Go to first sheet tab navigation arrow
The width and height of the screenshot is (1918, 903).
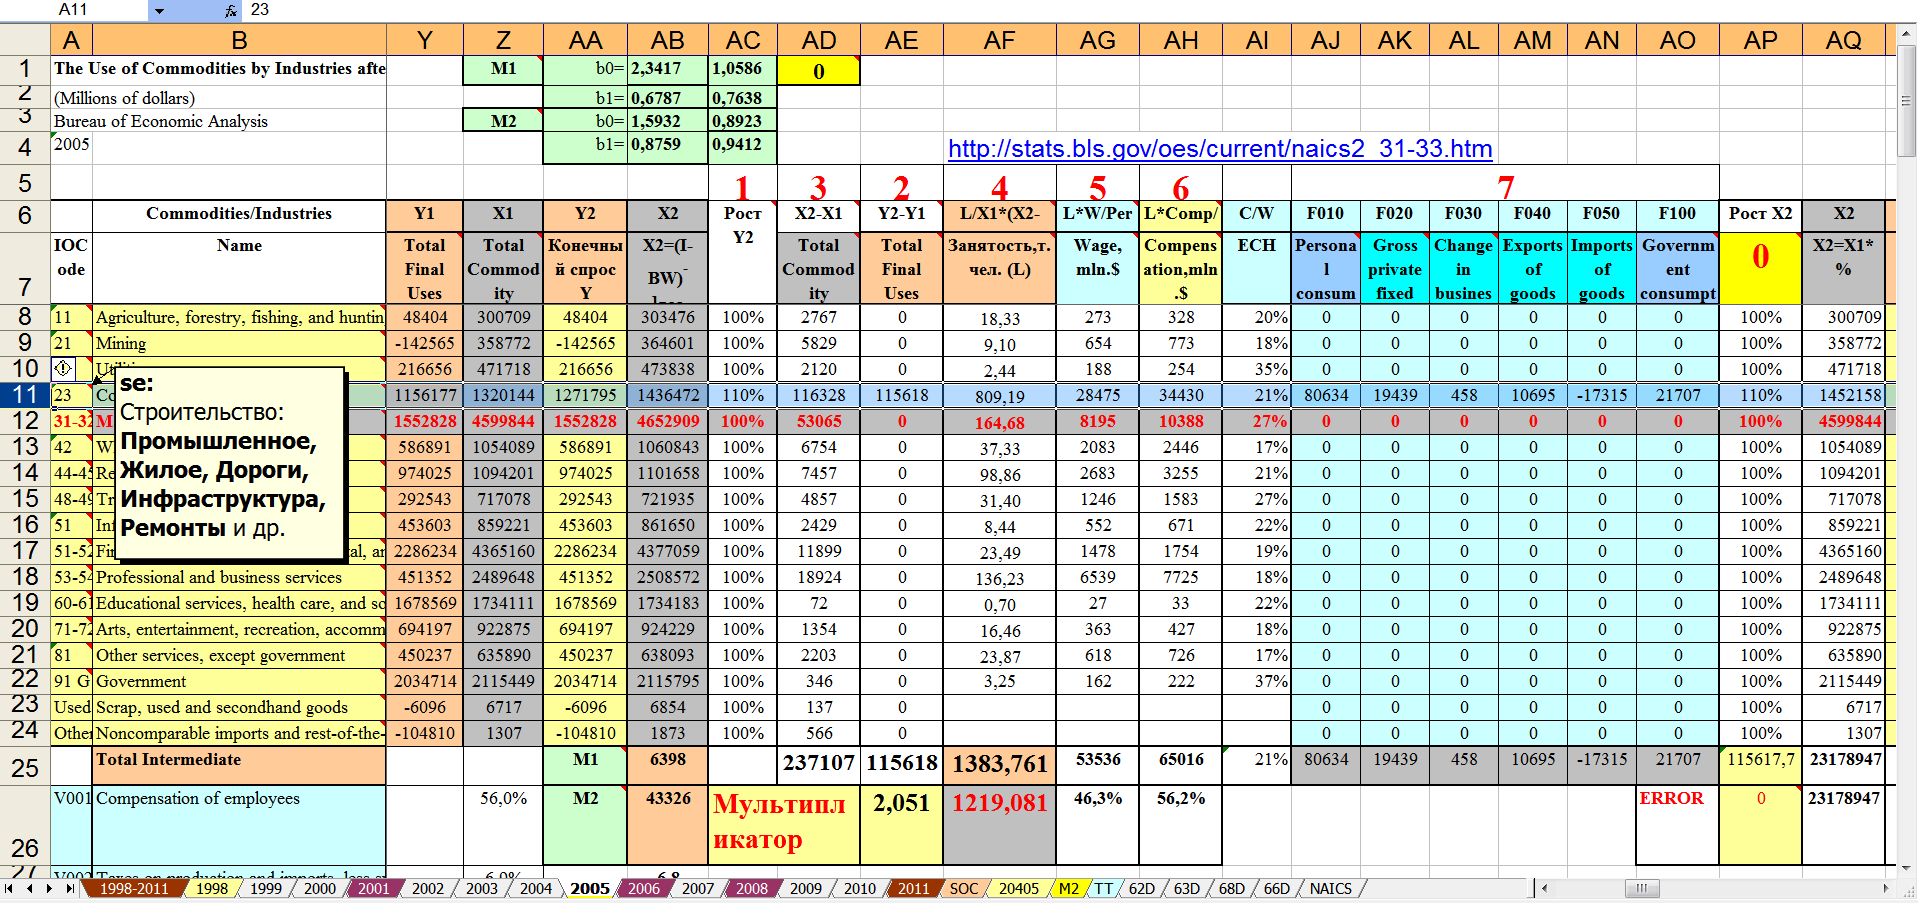click(x=9, y=888)
